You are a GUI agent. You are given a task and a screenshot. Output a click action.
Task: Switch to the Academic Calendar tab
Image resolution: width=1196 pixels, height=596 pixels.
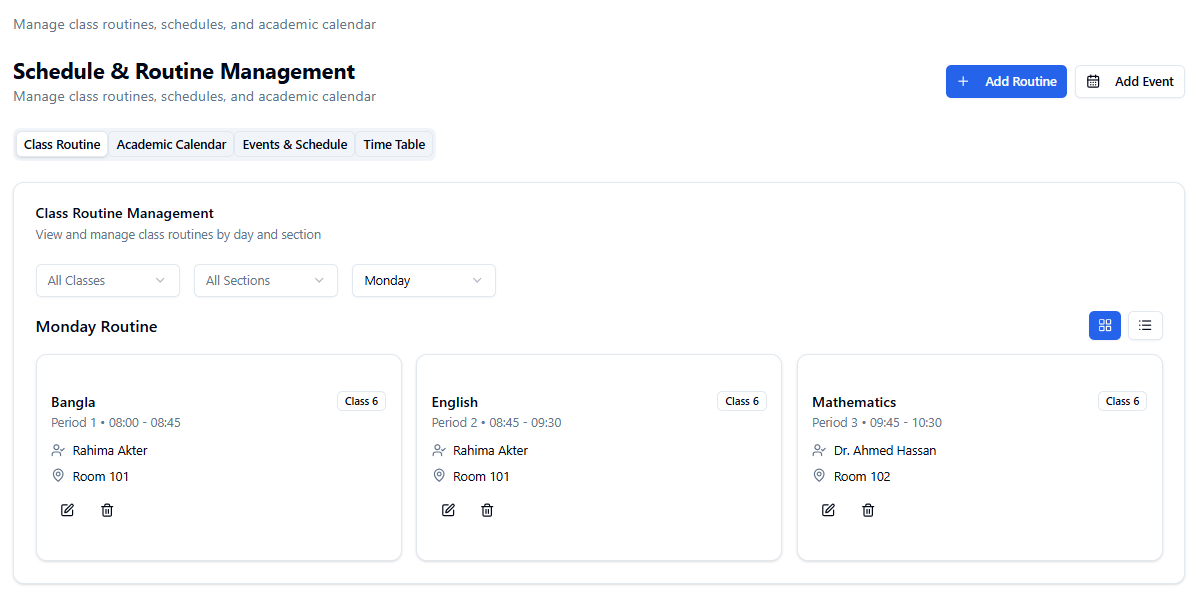(x=171, y=145)
